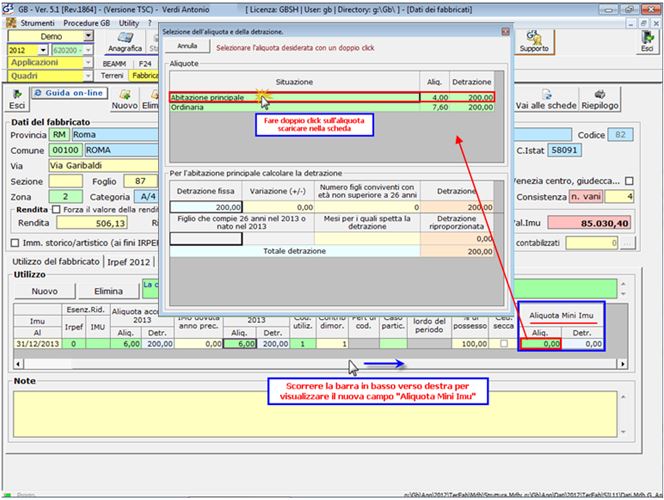Click the Aliquota Mini Imu Aliq. cell
This screenshot has height=500, width=664.
[540, 344]
